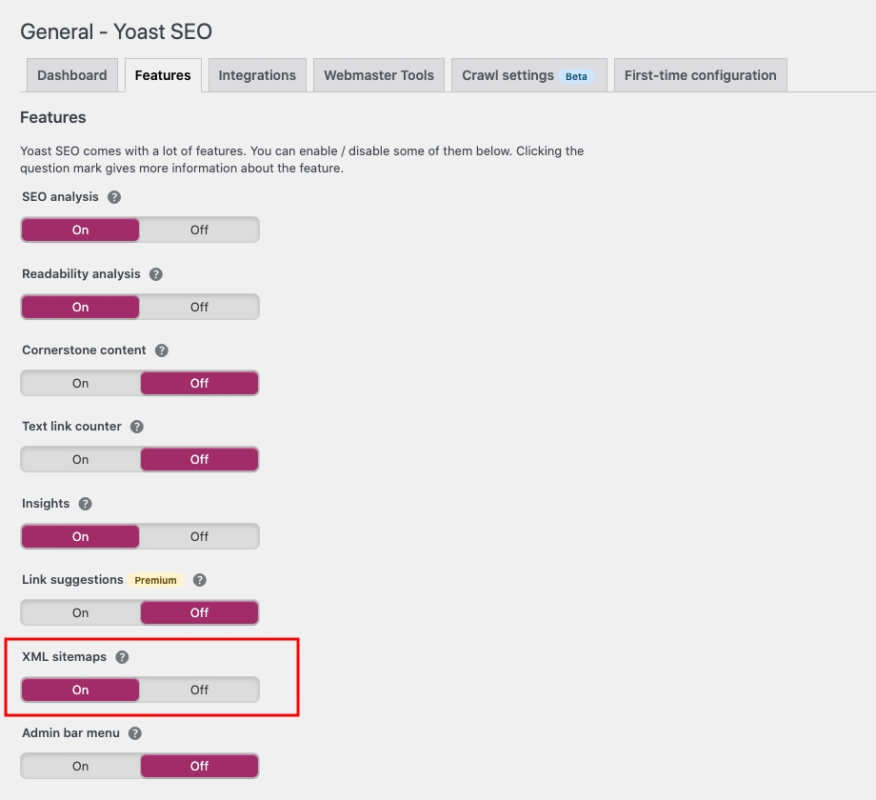
Task: Open Readability analysis help question mark
Action: tap(156, 274)
